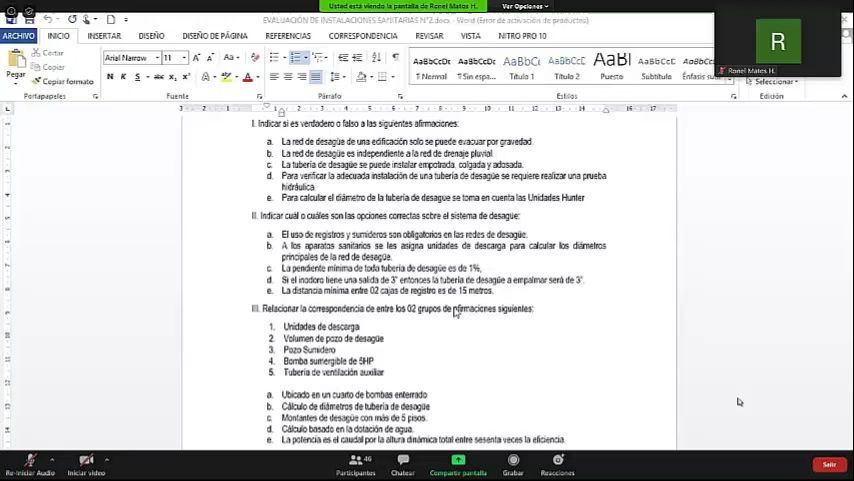Image resolution: width=854 pixels, height=481 pixels.
Task: Center align text in Párrafo group
Action: pyautogui.click(x=288, y=77)
